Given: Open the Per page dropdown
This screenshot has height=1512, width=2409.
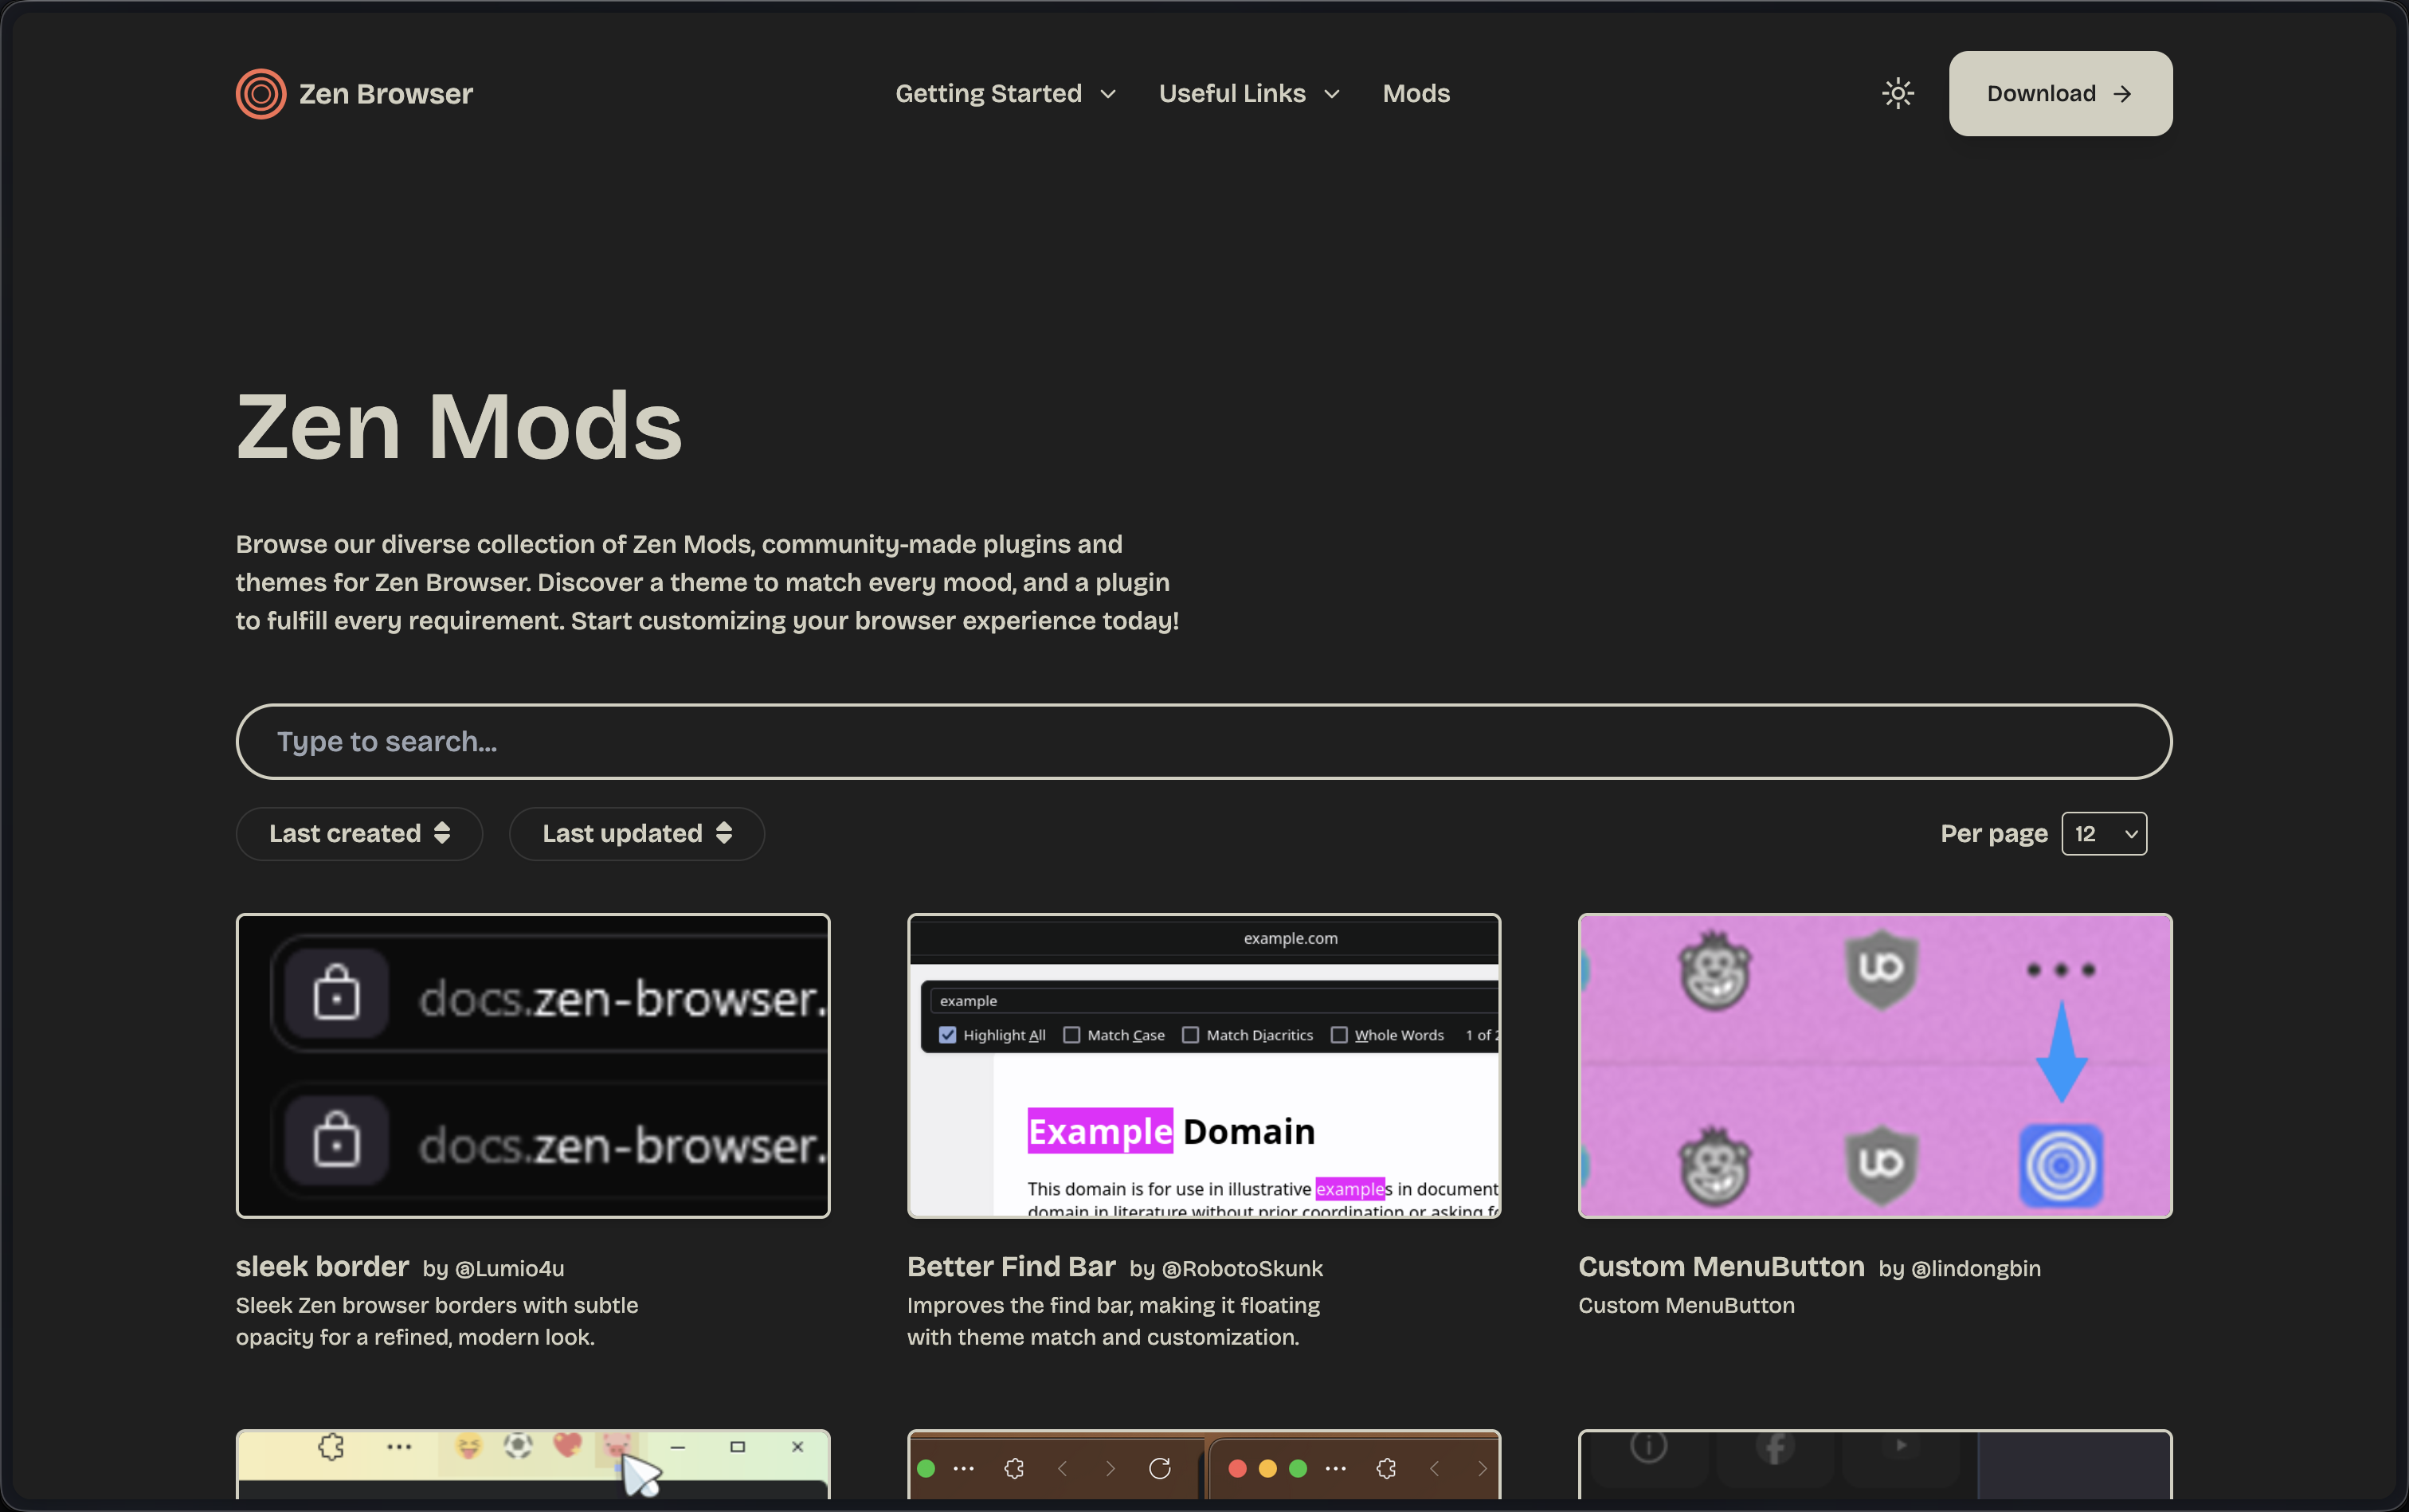Looking at the screenshot, I should (x=2103, y=833).
